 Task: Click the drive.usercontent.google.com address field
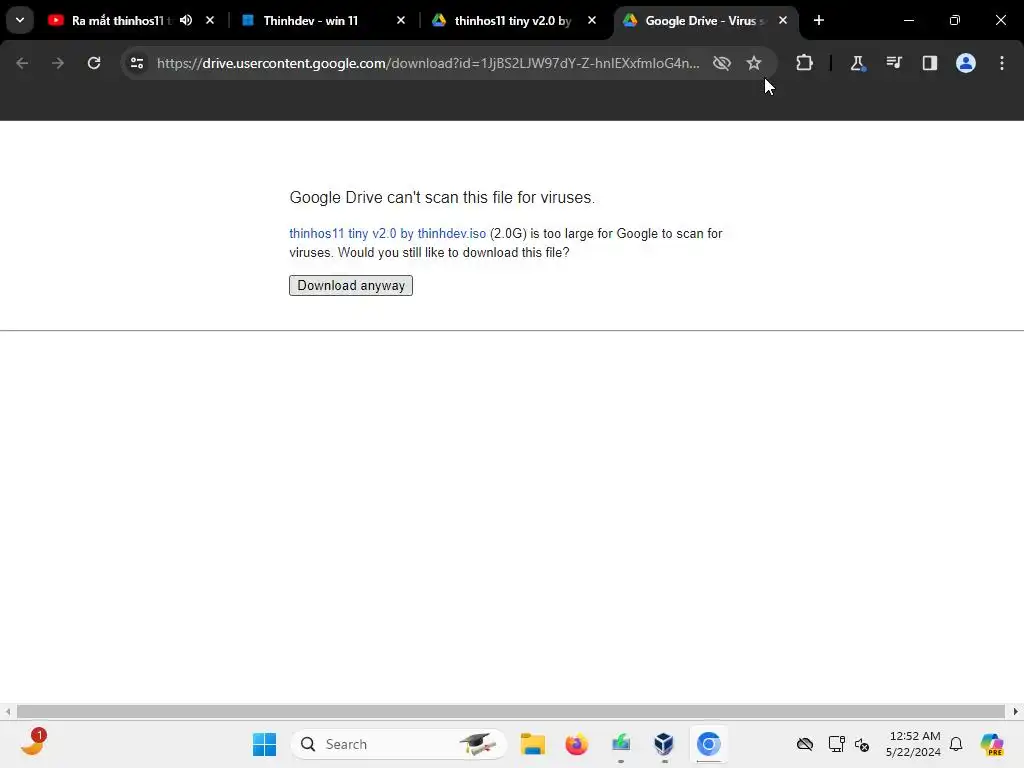click(x=428, y=63)
